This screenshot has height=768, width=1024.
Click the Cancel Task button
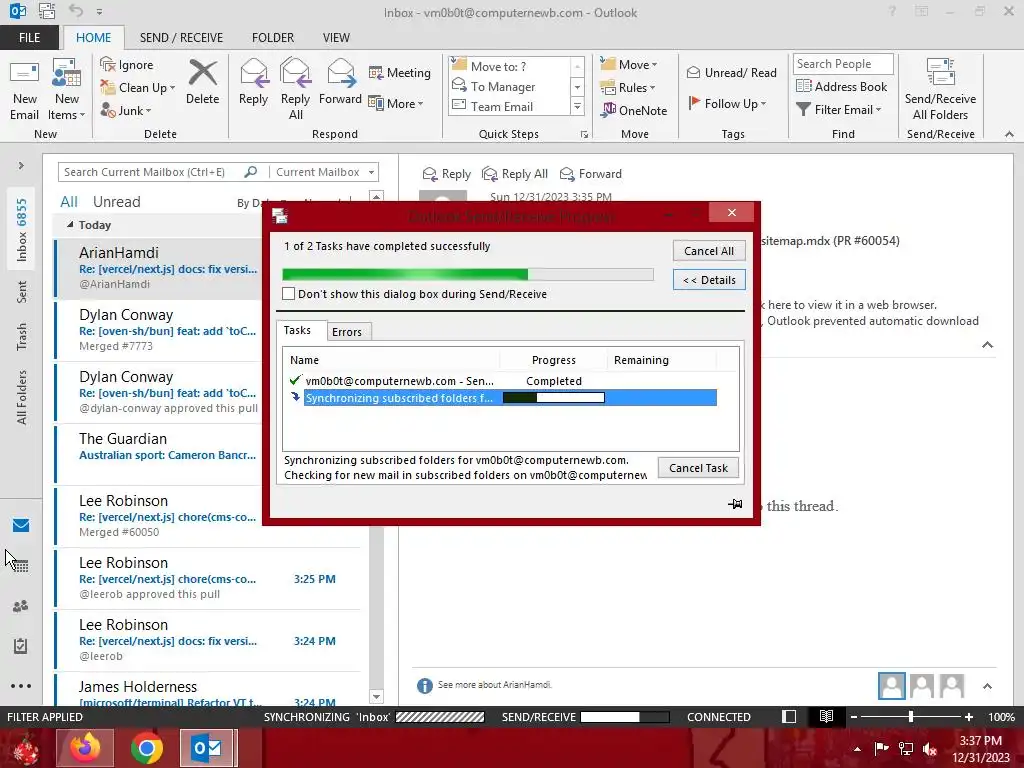click(x=698, y=468)
